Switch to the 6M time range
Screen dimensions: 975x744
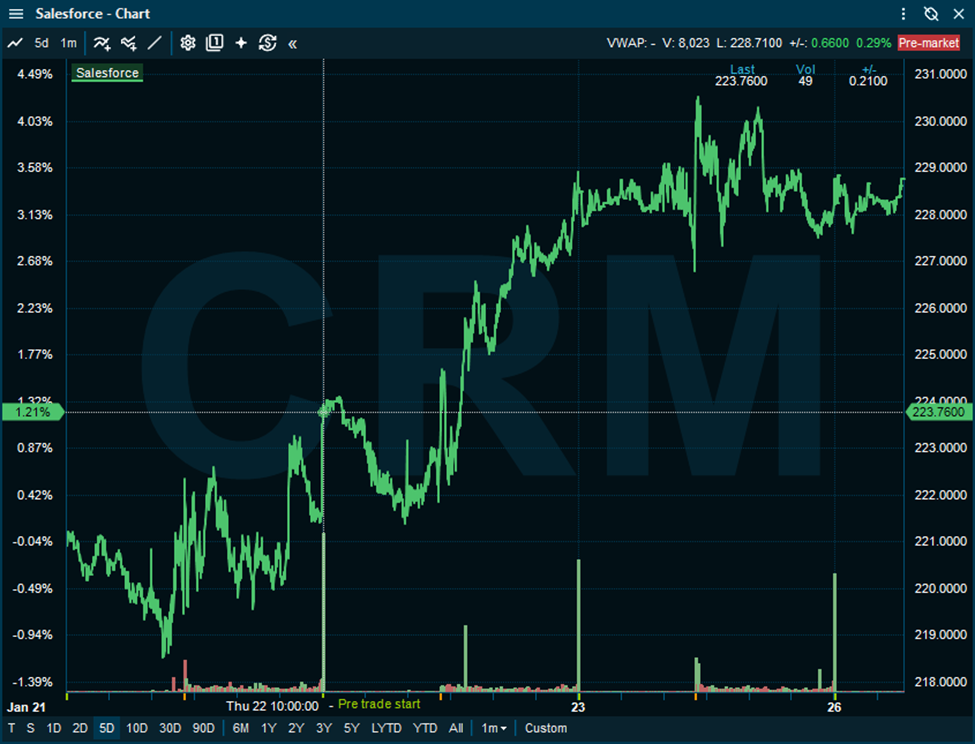tap(241, 728)
